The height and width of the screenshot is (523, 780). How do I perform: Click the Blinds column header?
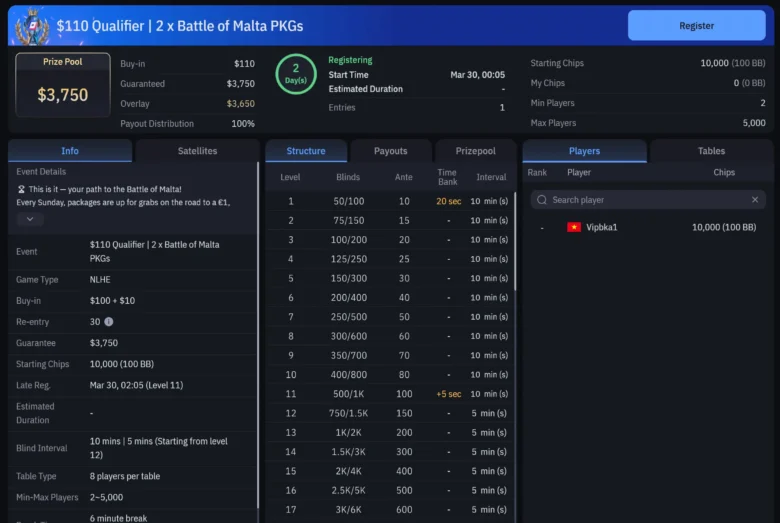click(x=348, y=177)
